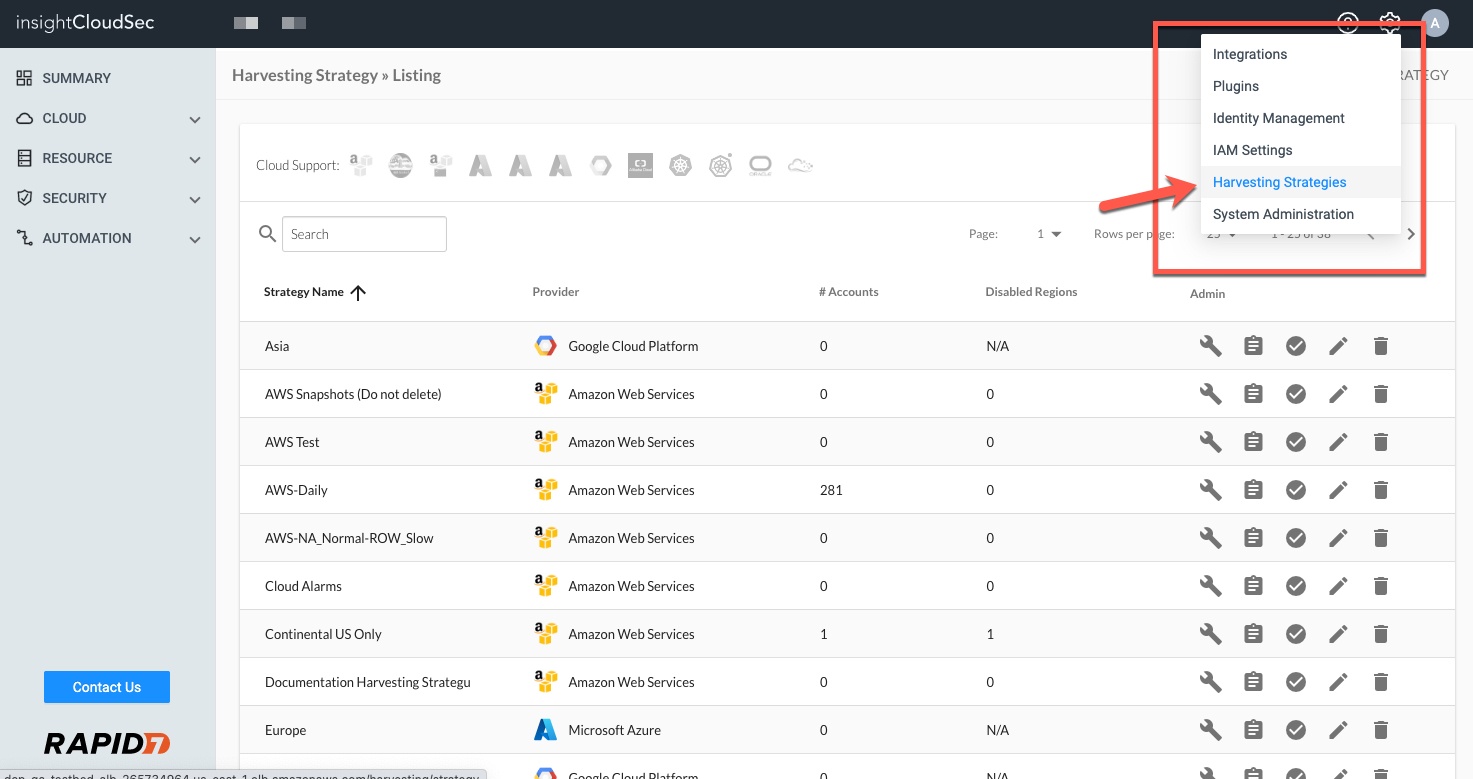1473x779 pixels.
Task: Click 'Cloud Alarms' strategy name
Action: click(x=303, y=586)
